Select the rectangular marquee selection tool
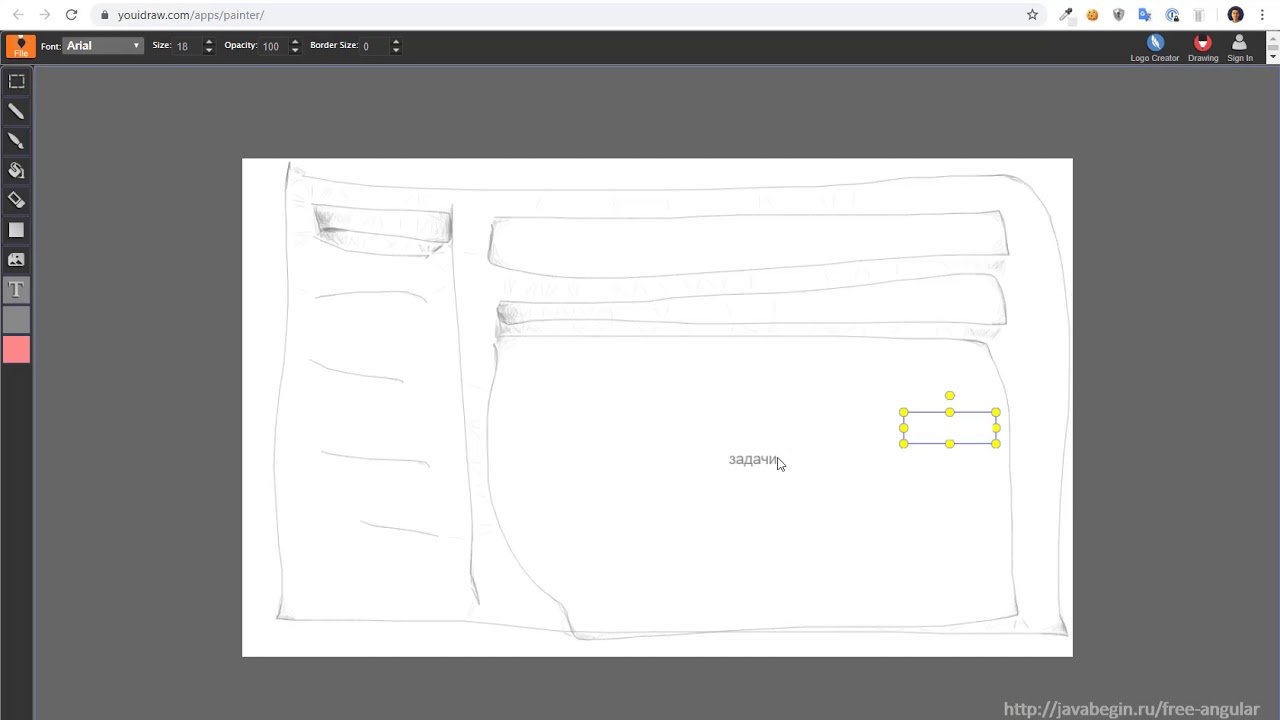The height and width of the screenshot is (720, 1280). 16,81
